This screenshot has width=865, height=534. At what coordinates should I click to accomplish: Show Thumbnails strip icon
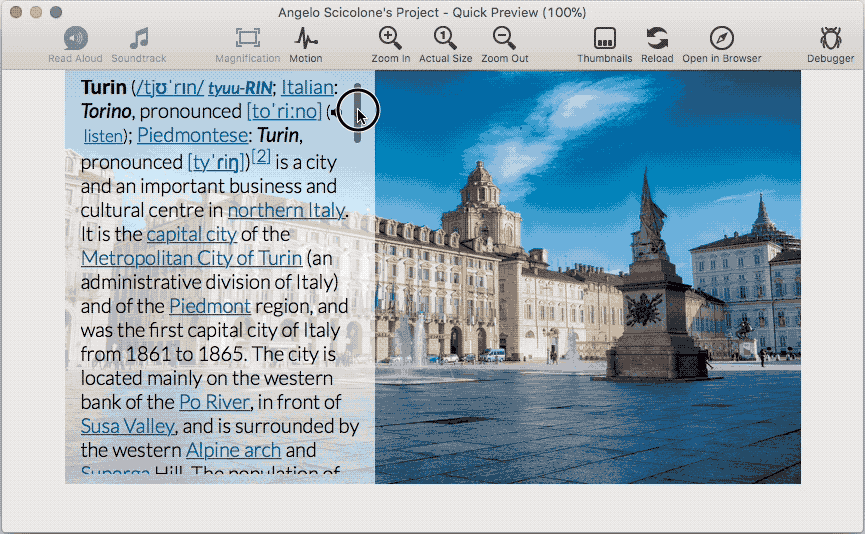coord(605,39)
